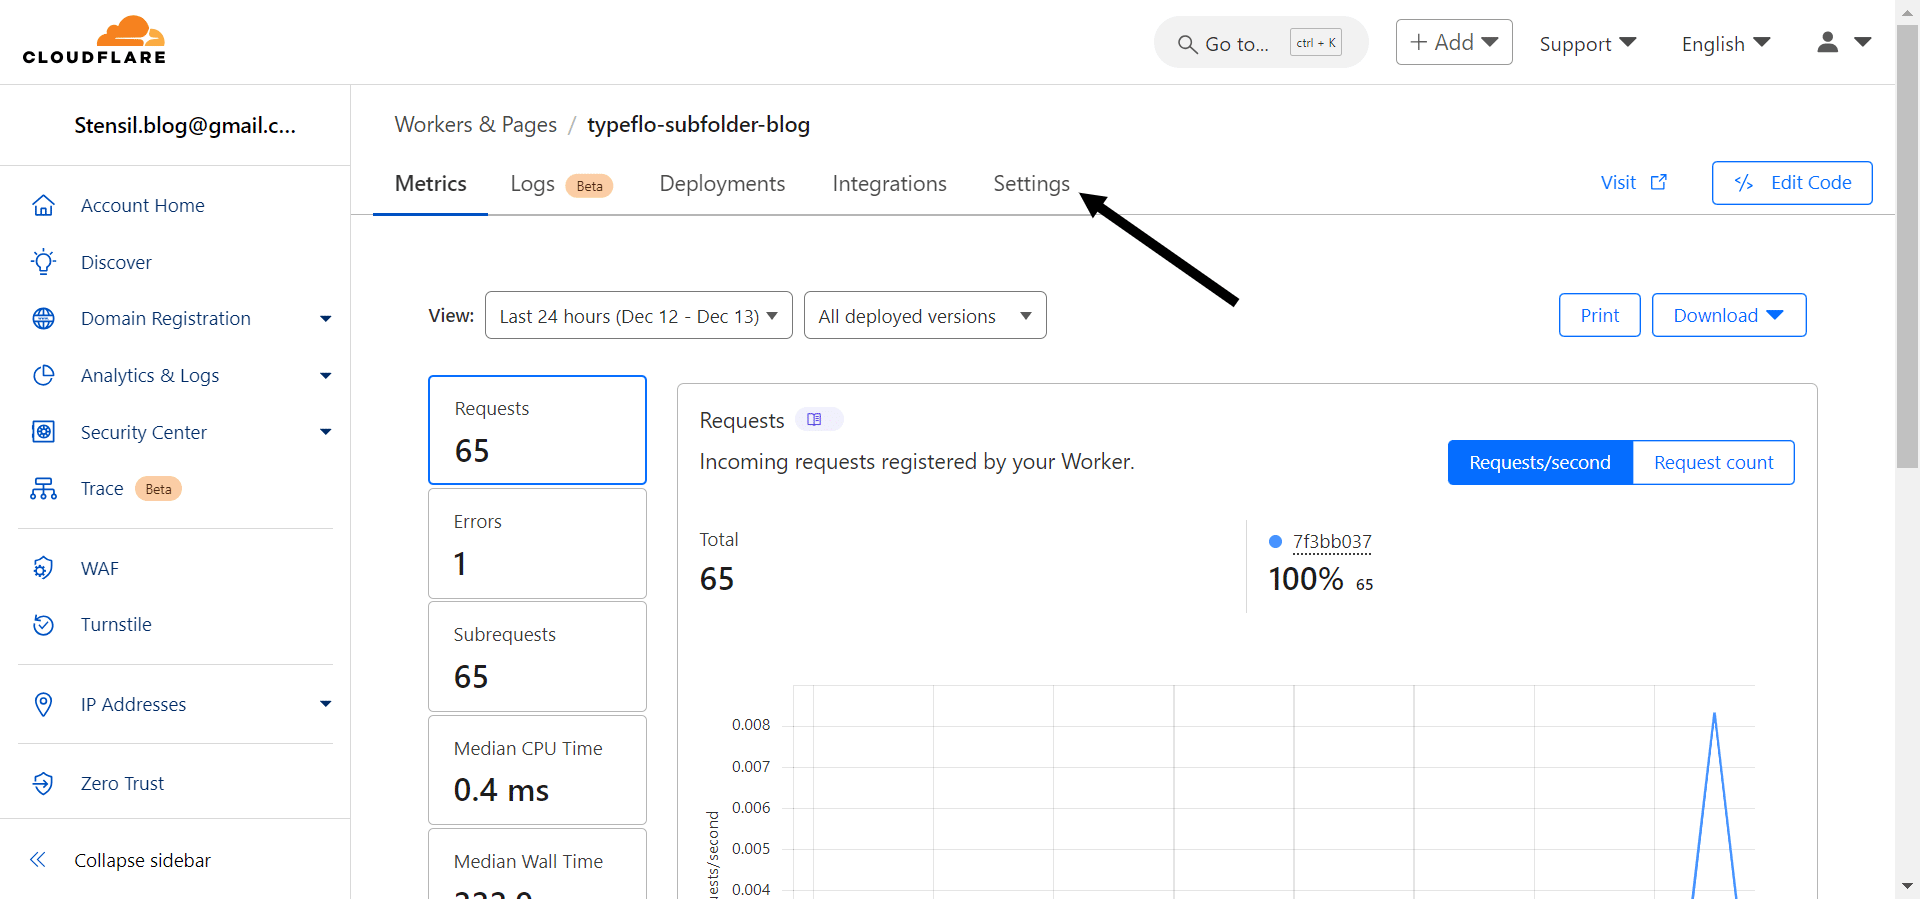Select the Median Wall Time card
Viewport: 1920px width, 899px height.
[537, 864]
